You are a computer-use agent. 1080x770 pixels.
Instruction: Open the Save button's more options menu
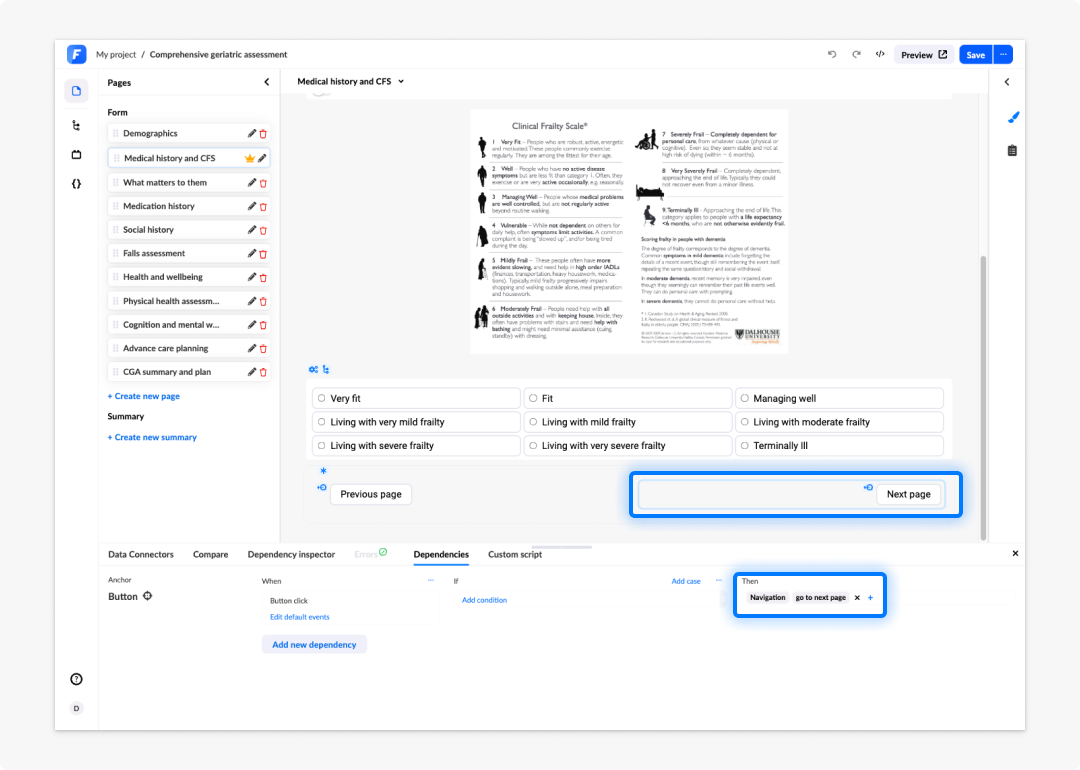point(1004,54)
